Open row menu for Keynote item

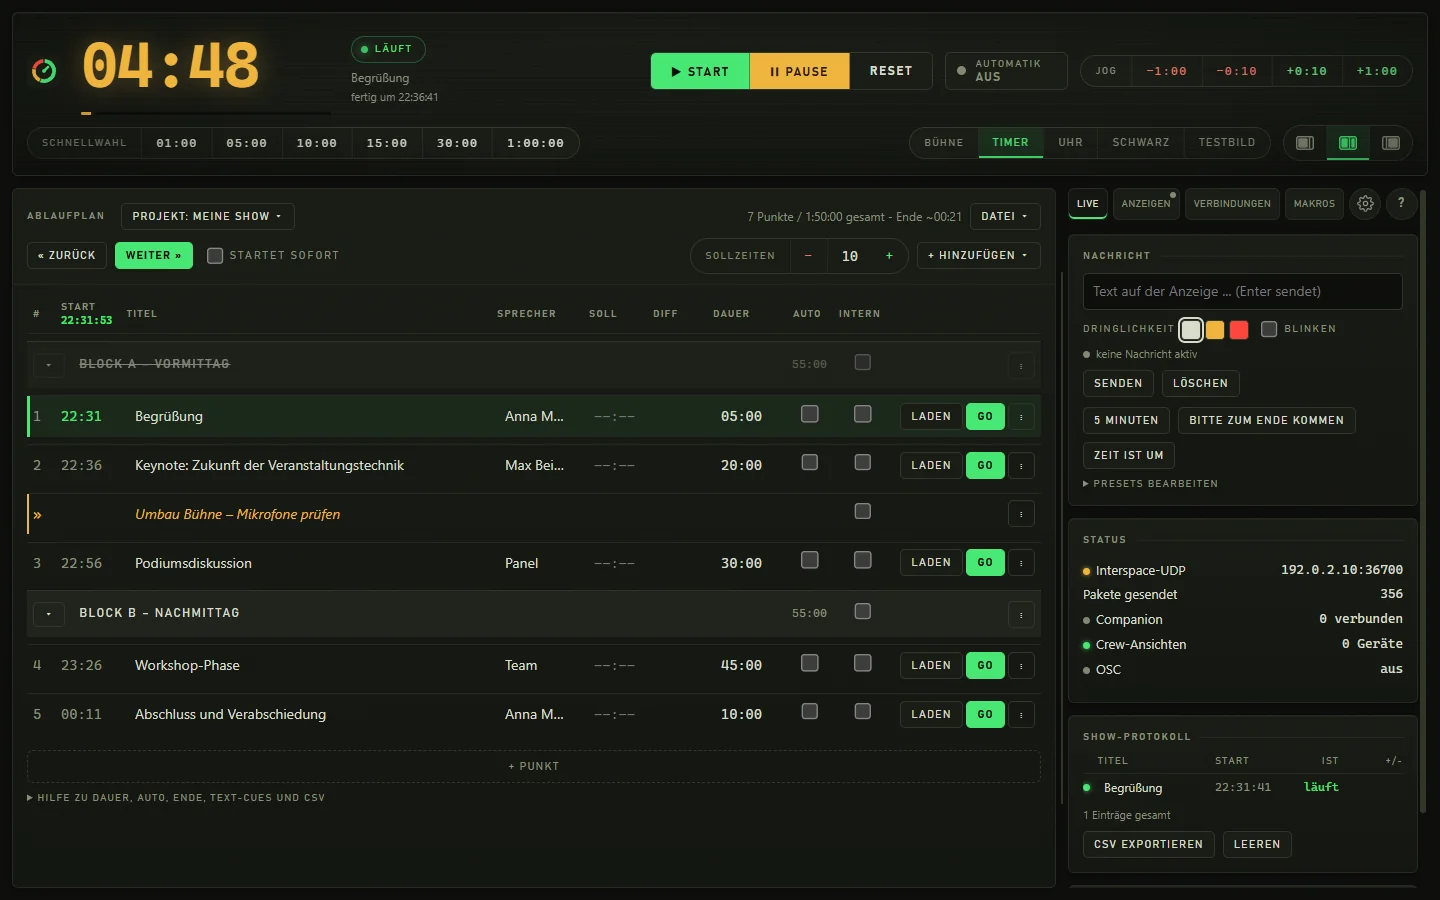pyautogui.click(x=1021, y=465)
